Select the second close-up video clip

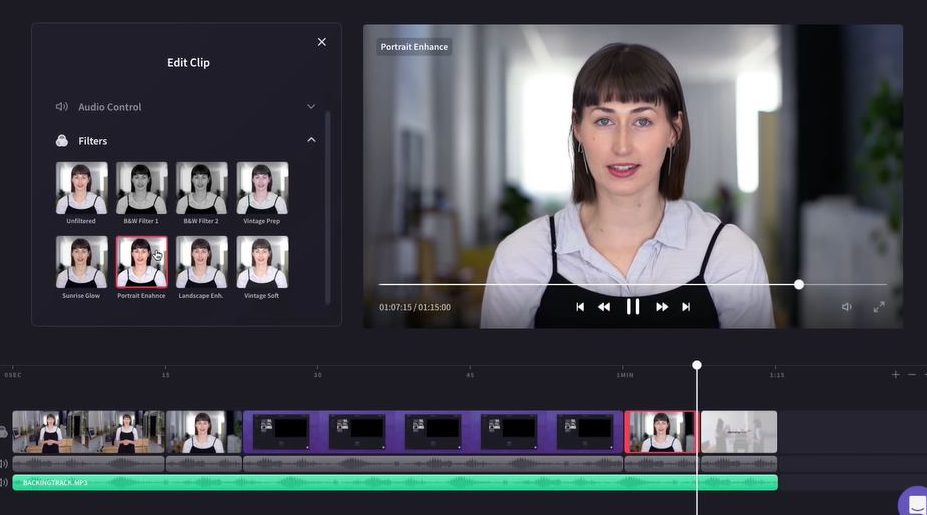[204, 432]
